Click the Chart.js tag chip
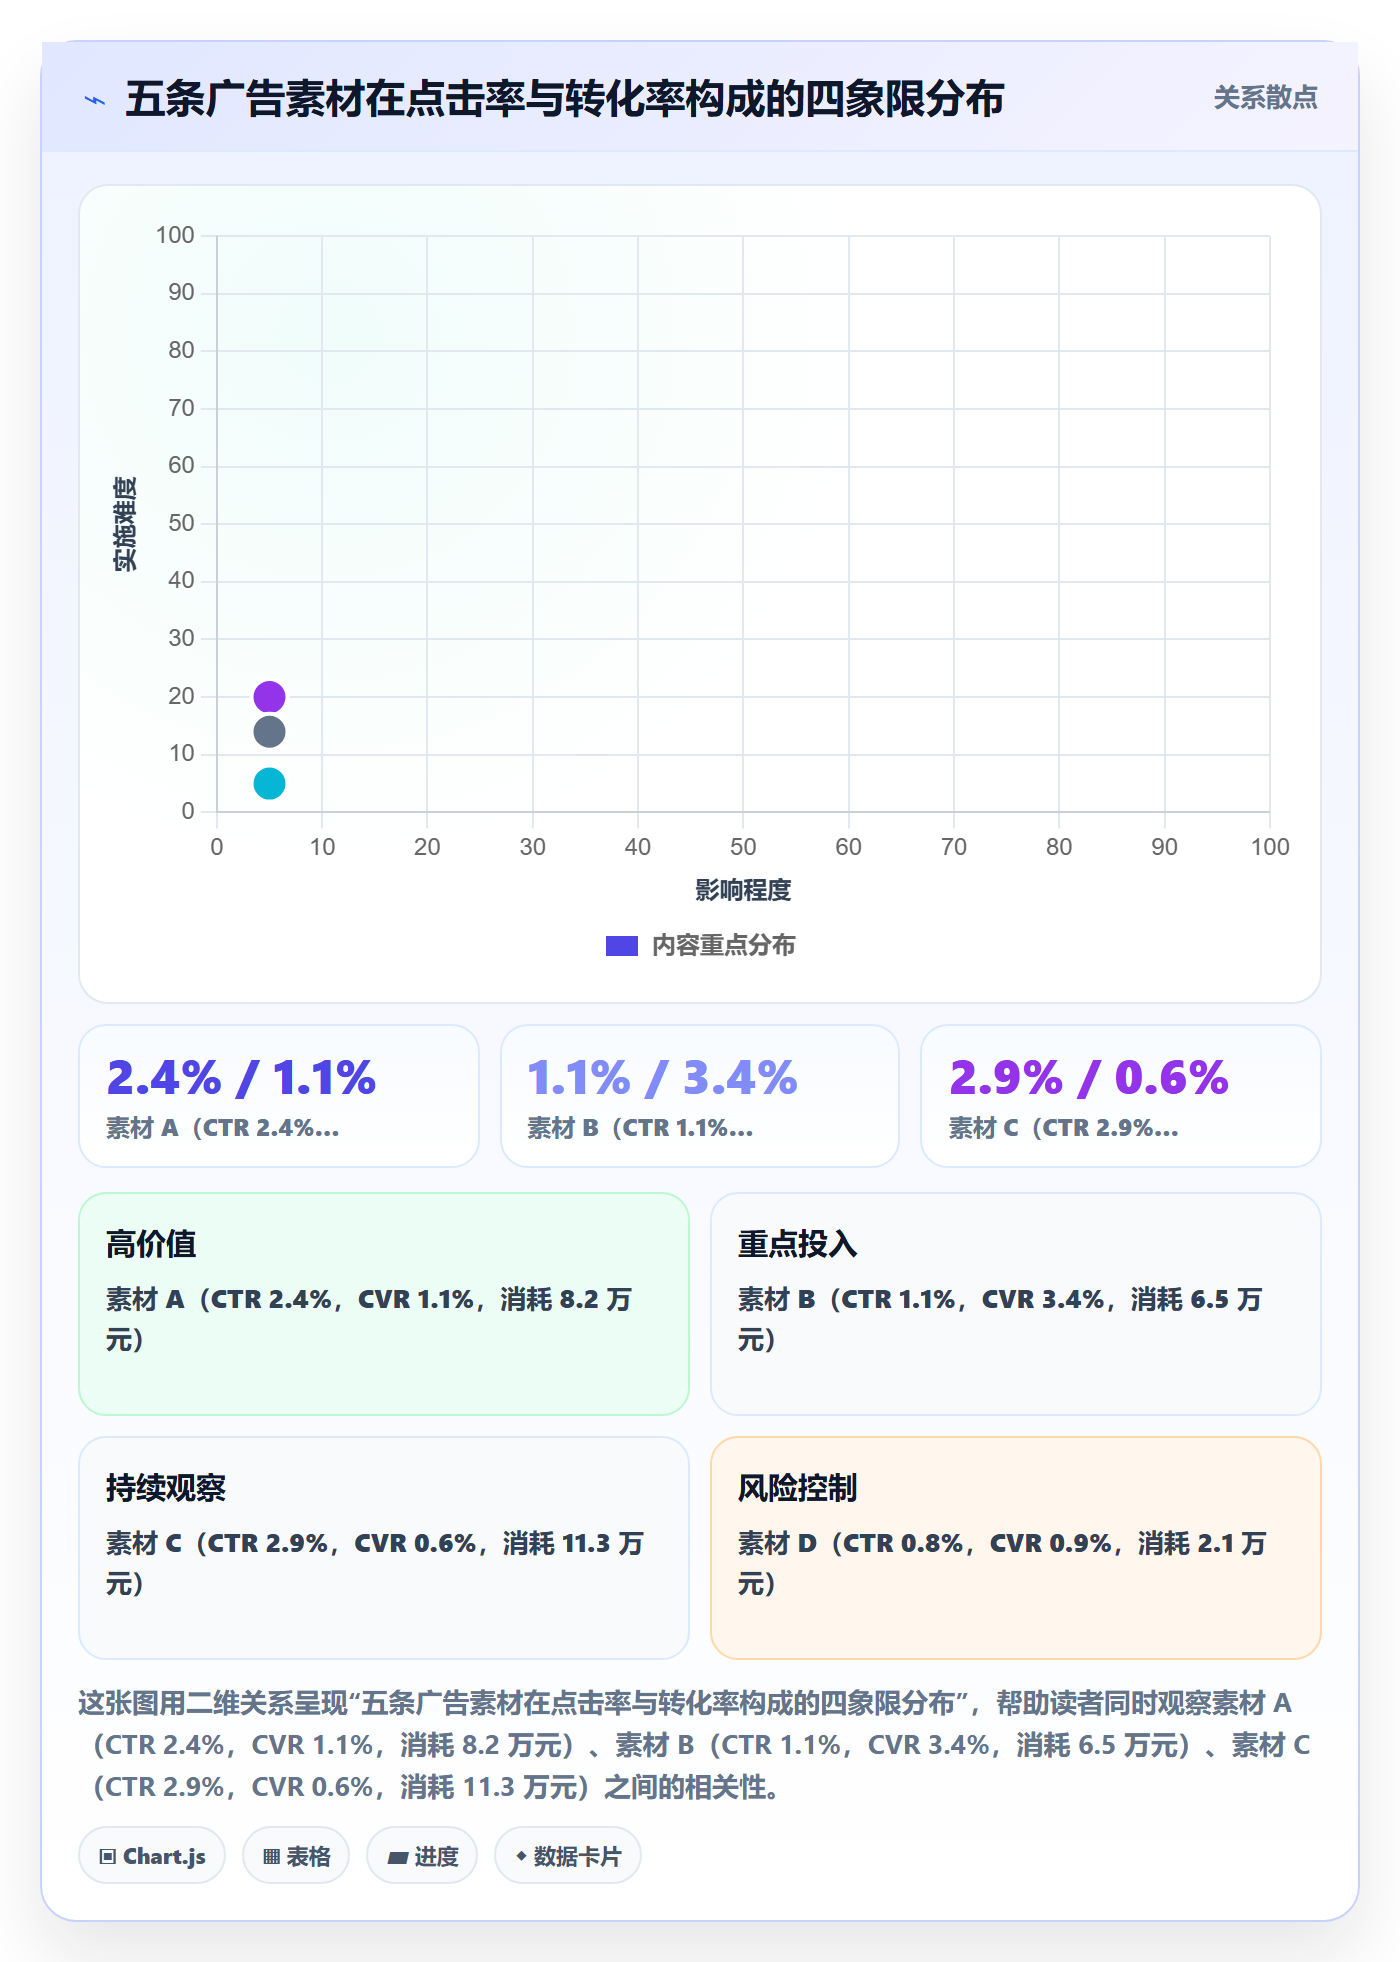This screenshot has width=1400, height=1962. pos(152,1856)
